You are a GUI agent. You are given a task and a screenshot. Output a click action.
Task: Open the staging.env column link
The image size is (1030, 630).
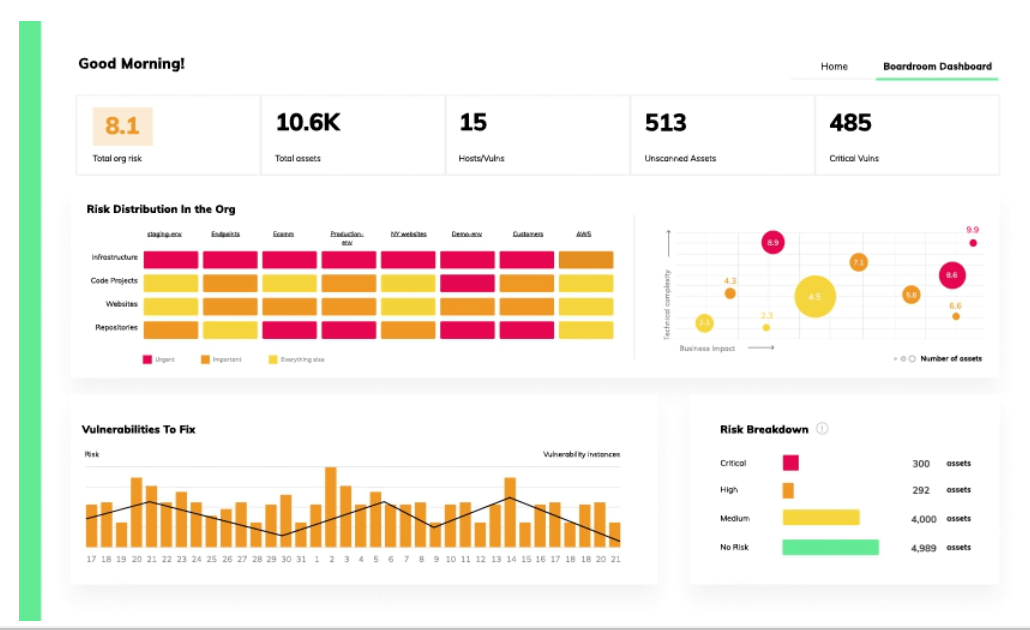pos(164,234)
